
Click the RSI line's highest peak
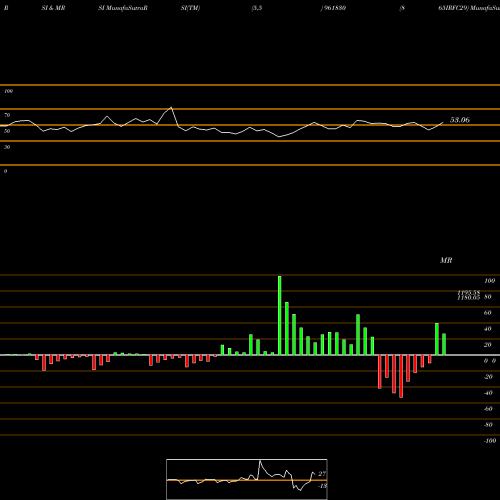171,107
